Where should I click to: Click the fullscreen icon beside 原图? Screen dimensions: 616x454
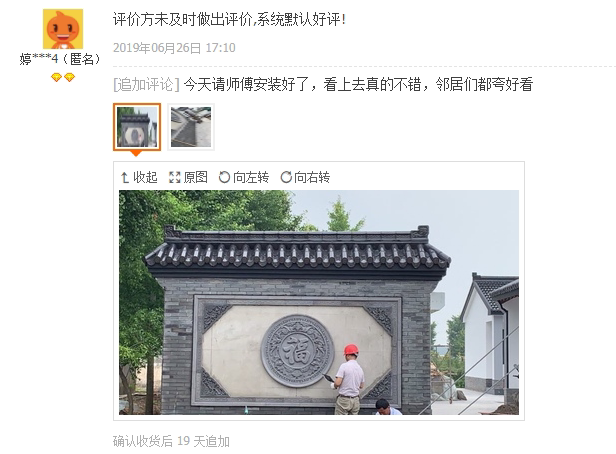[174, 178]
